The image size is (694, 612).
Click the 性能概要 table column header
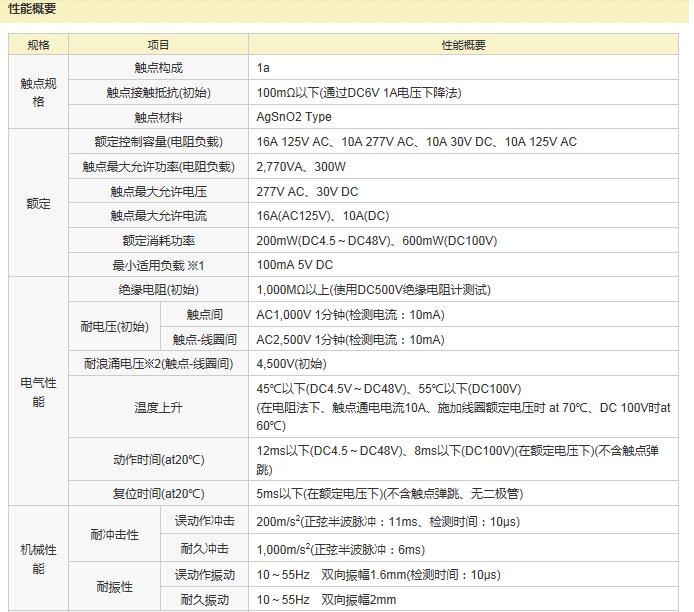[463, 45]
